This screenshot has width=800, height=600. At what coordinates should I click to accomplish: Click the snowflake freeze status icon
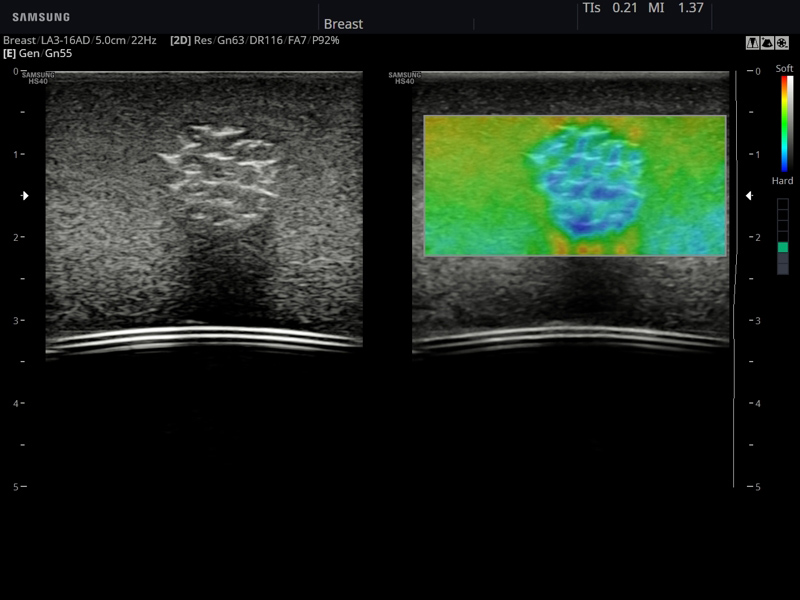tap(782, 43)
